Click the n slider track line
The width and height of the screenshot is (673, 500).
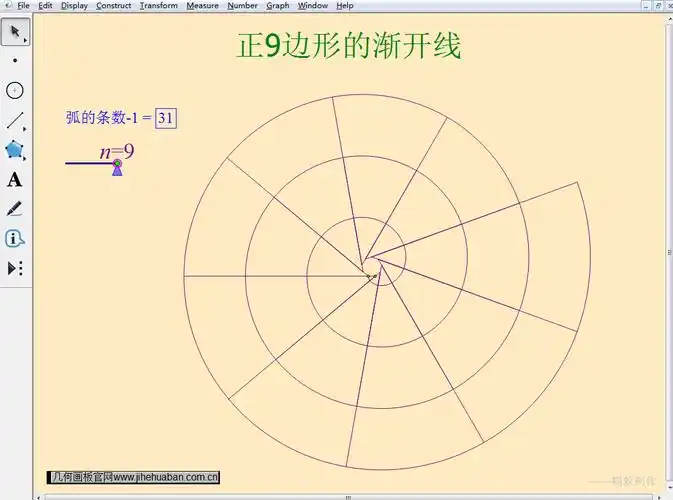click(x=89, y=163)
